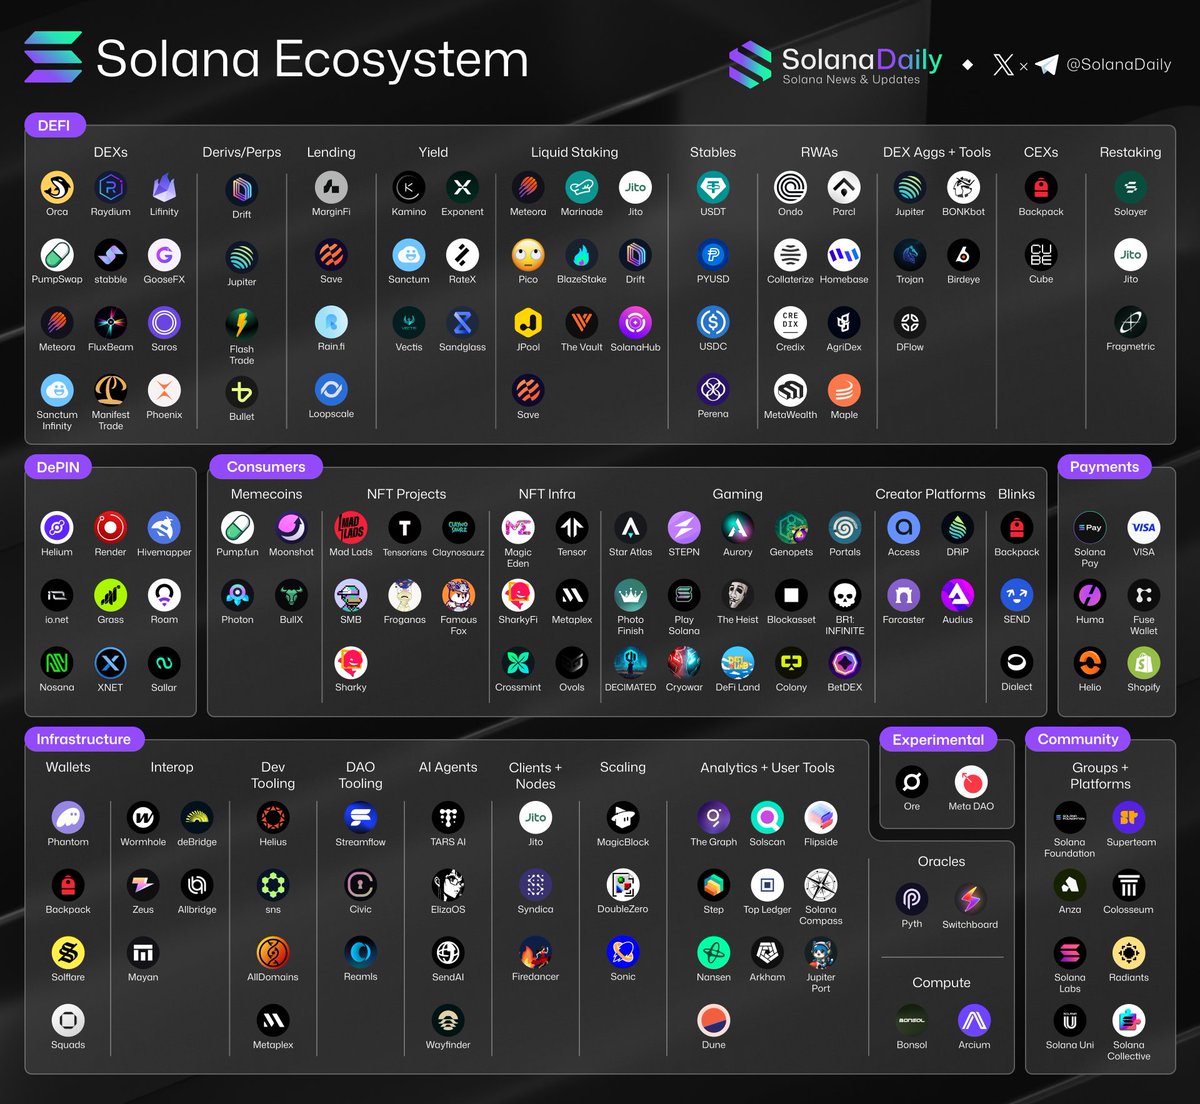Click the Meta DAO icon
Viewport: 1200px width, 1104px height.
(x=970, y=781)
